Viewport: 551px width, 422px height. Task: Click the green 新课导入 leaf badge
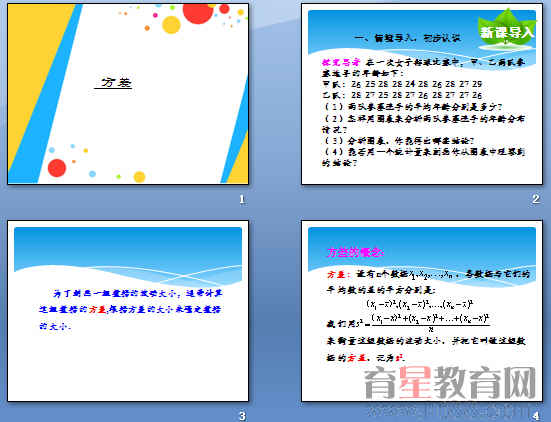point(507,31)
